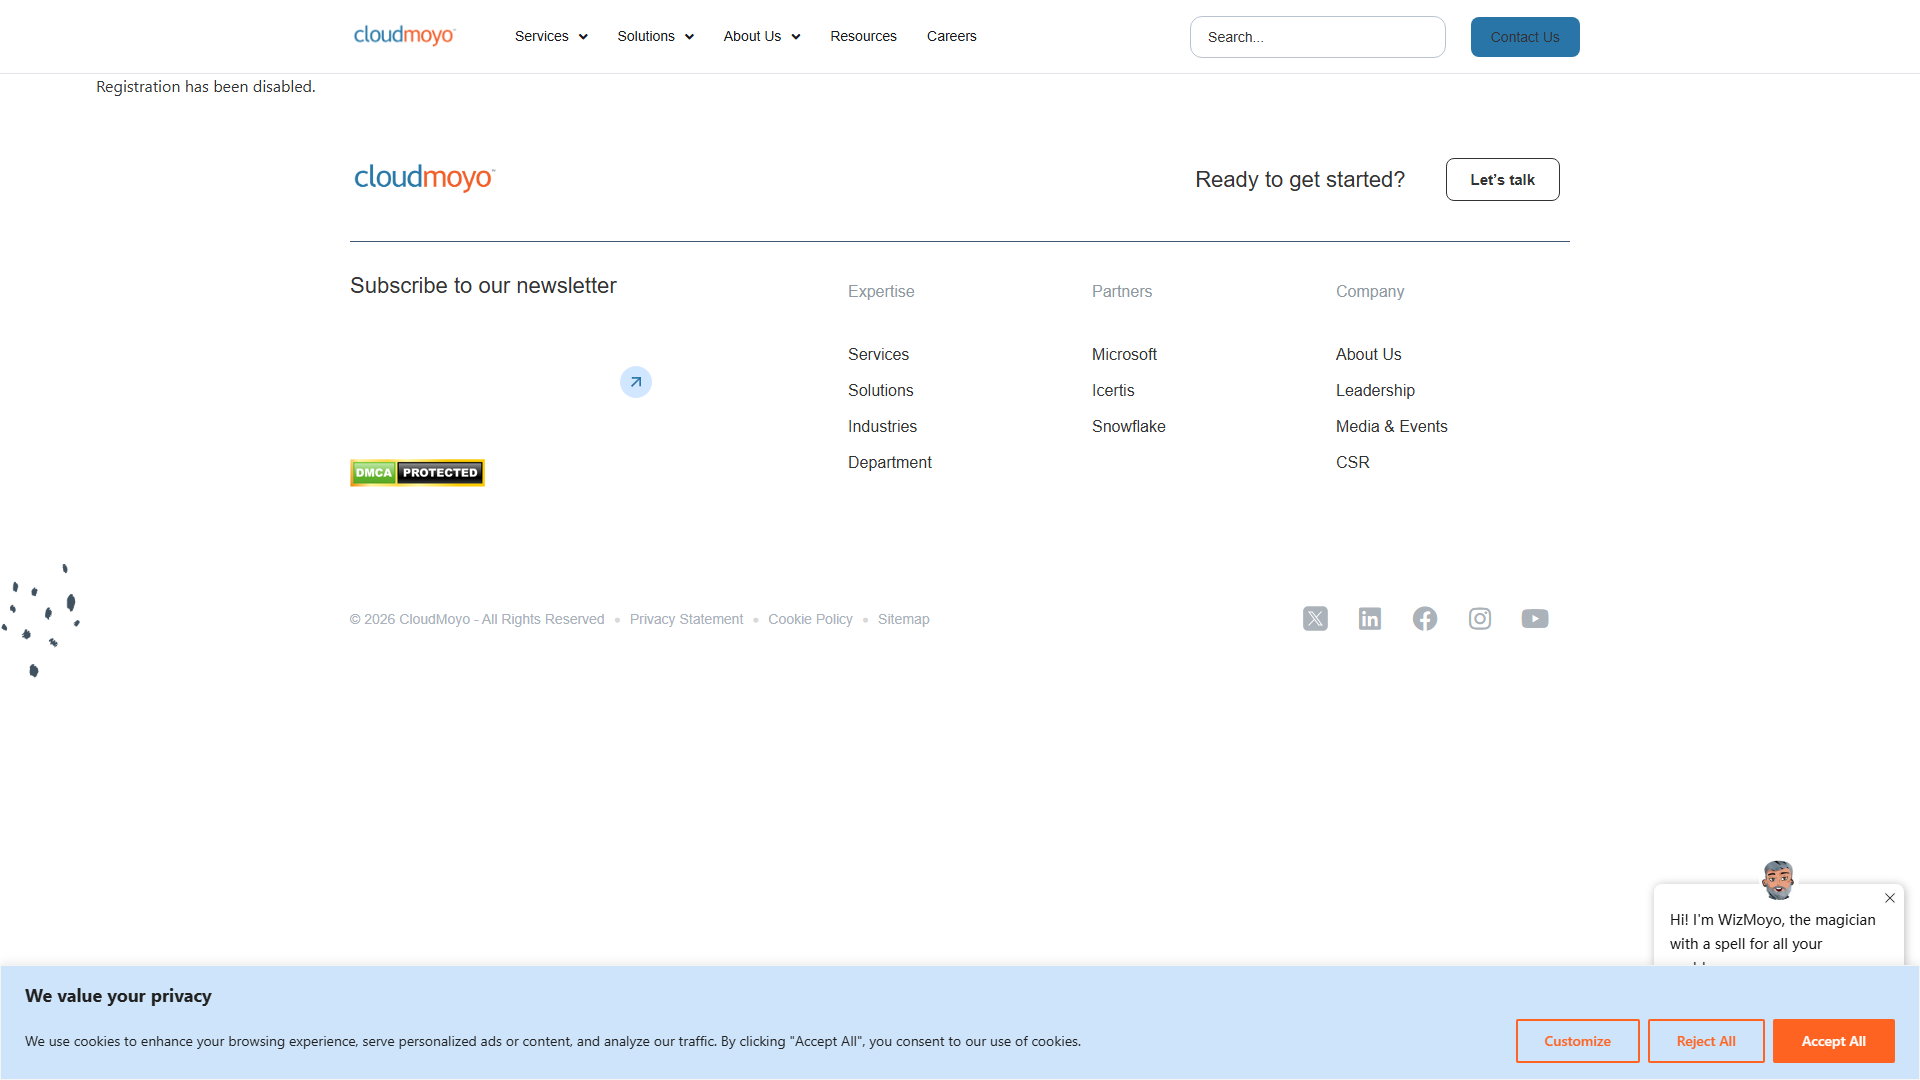Click into the Search input field

pyautogui.click(x=1317, y=37)
